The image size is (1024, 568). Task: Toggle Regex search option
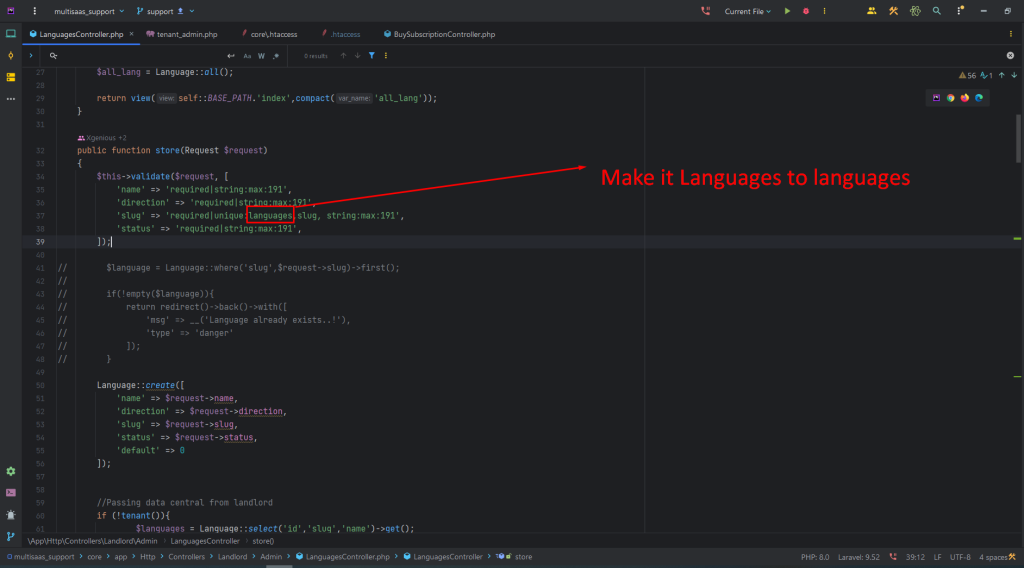(276, 56)
